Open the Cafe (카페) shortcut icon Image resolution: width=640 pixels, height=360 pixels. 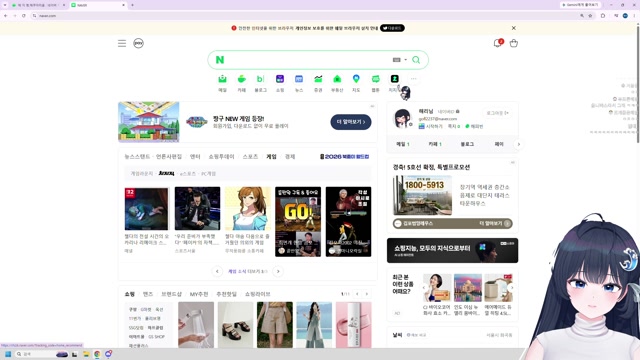tap(242, 79)
